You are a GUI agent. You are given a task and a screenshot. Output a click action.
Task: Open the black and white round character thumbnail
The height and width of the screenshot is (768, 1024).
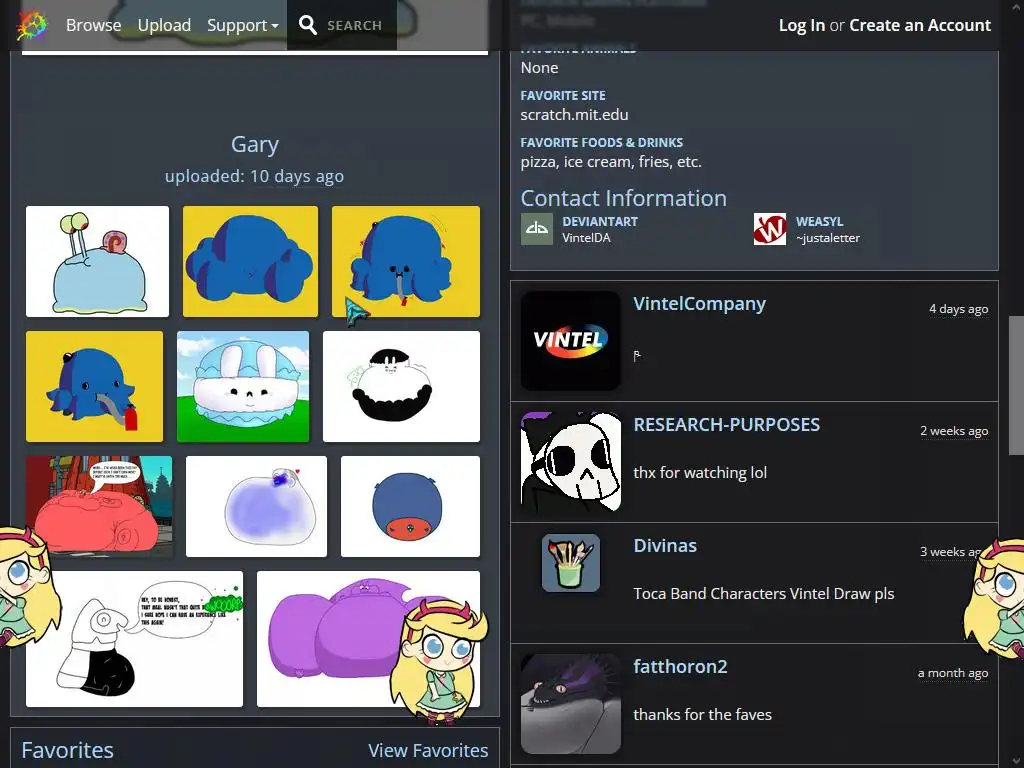pyautogui.click(x=401, y=386)
